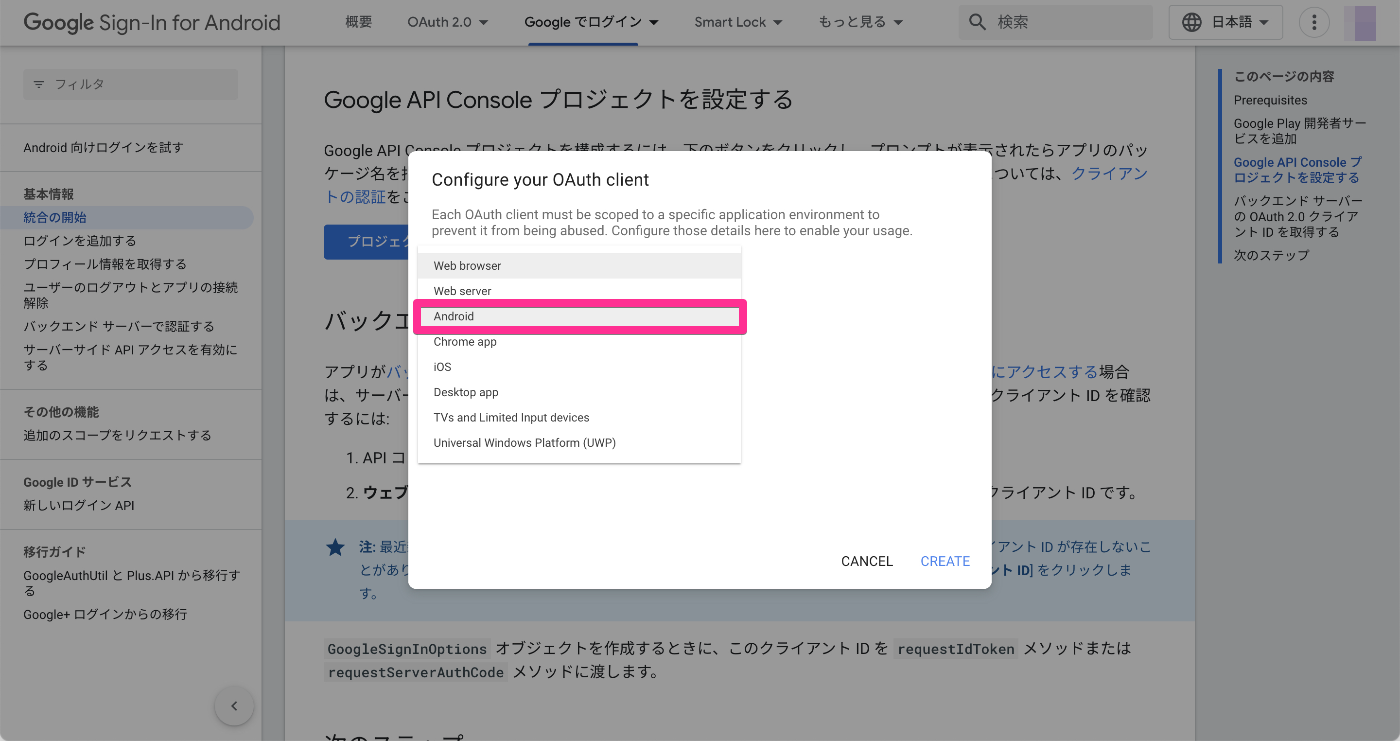
Task: Pick Universal Windows Platform (UWP)
Action: click(579, 443)
